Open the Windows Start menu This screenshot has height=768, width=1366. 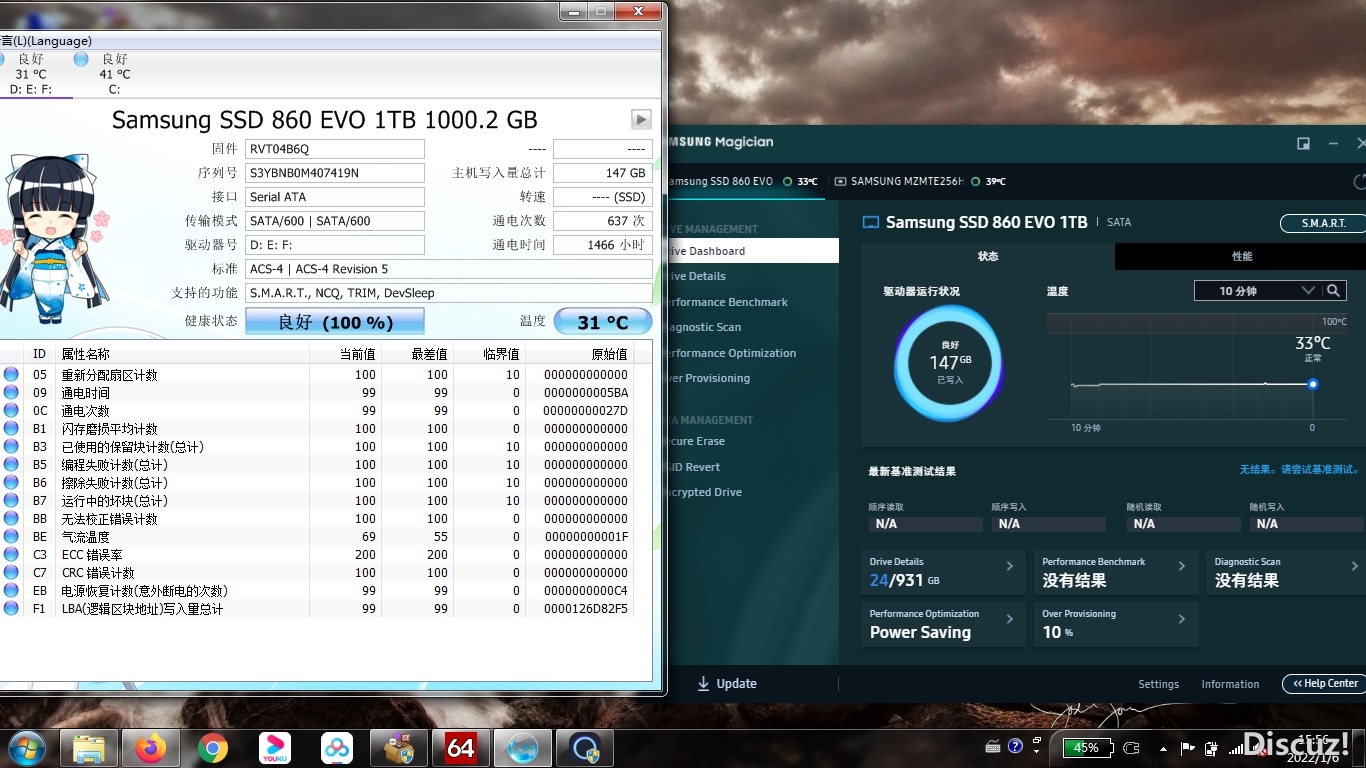(26, 747)
